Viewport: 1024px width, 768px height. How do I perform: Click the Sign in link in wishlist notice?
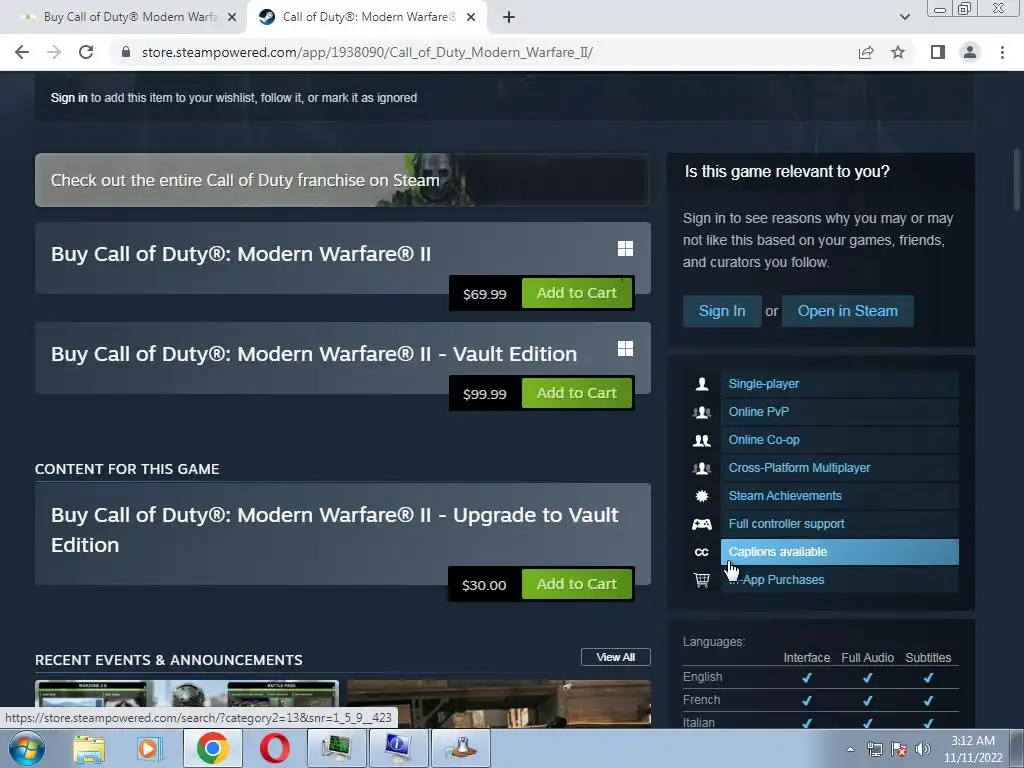tap(69, 98)
